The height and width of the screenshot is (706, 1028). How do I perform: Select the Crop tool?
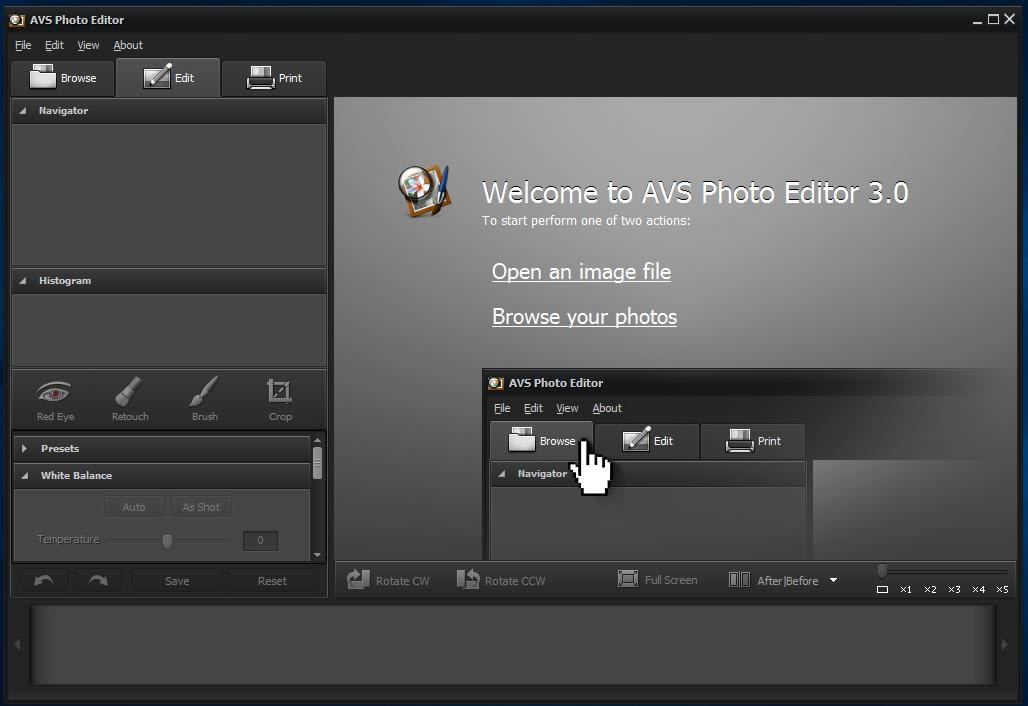[280, 400]
